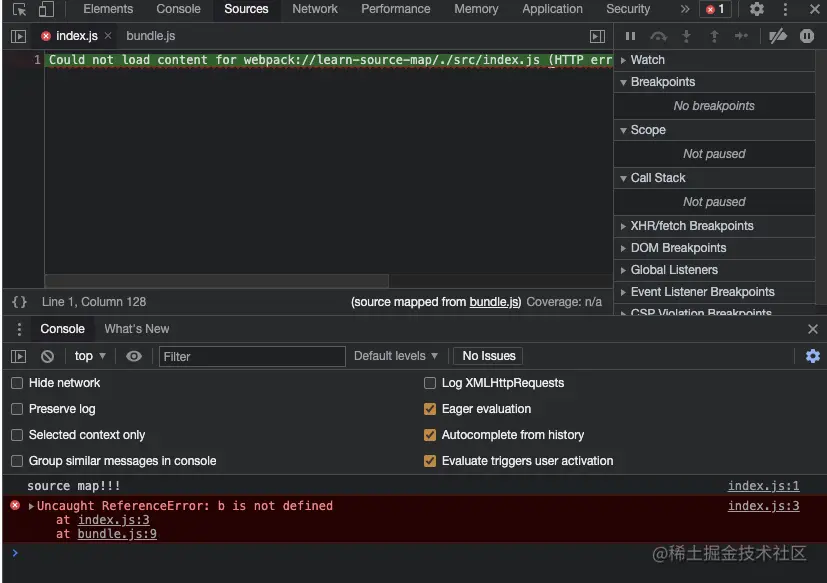The image size is (827, 583).
Task: Open the Default levels dropdown
Action: pyautogui.click(x=396, y=356)
